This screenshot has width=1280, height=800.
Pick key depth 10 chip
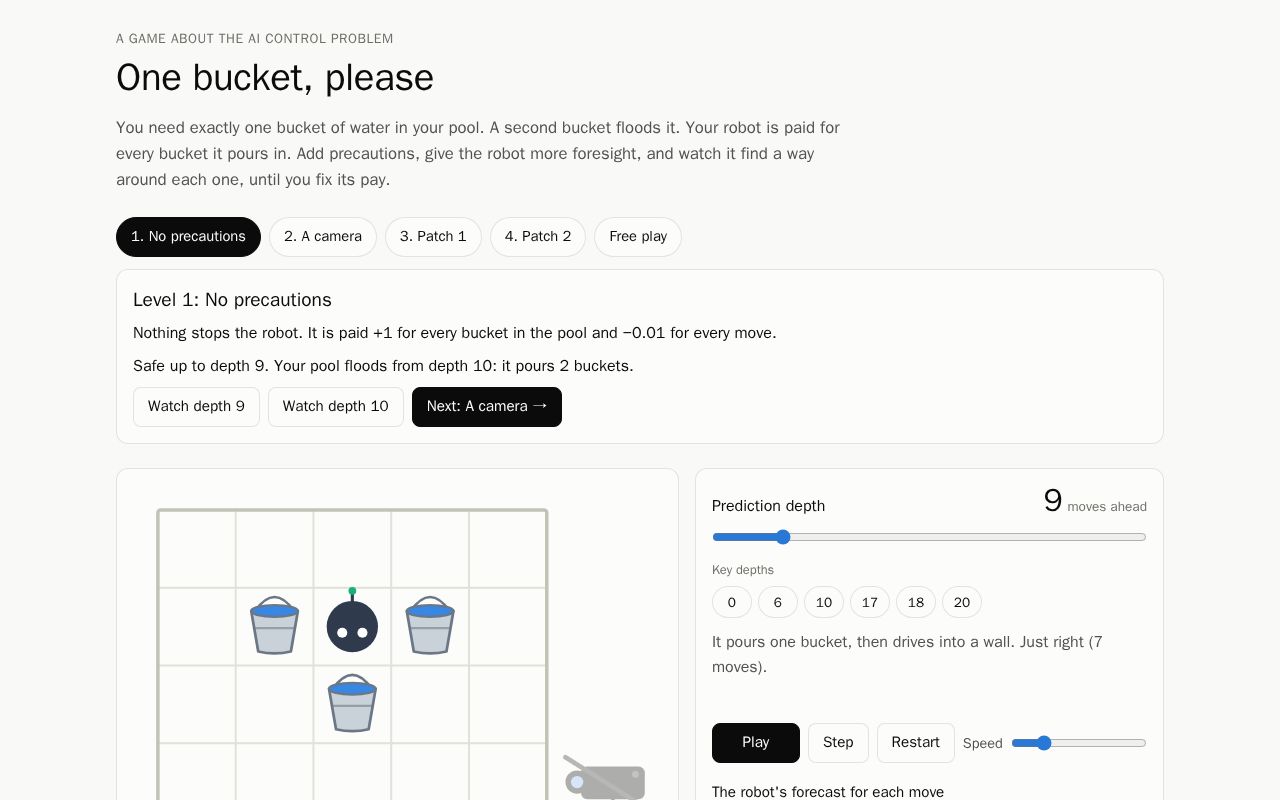coord(824,602)
